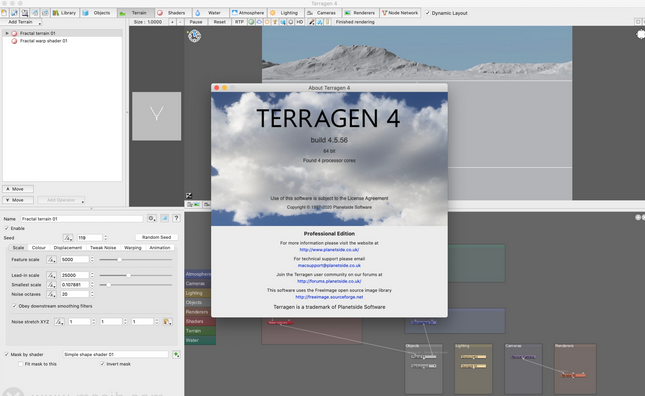
Task: Switch to the Displacement tab
Action: [x=68, y=248]
